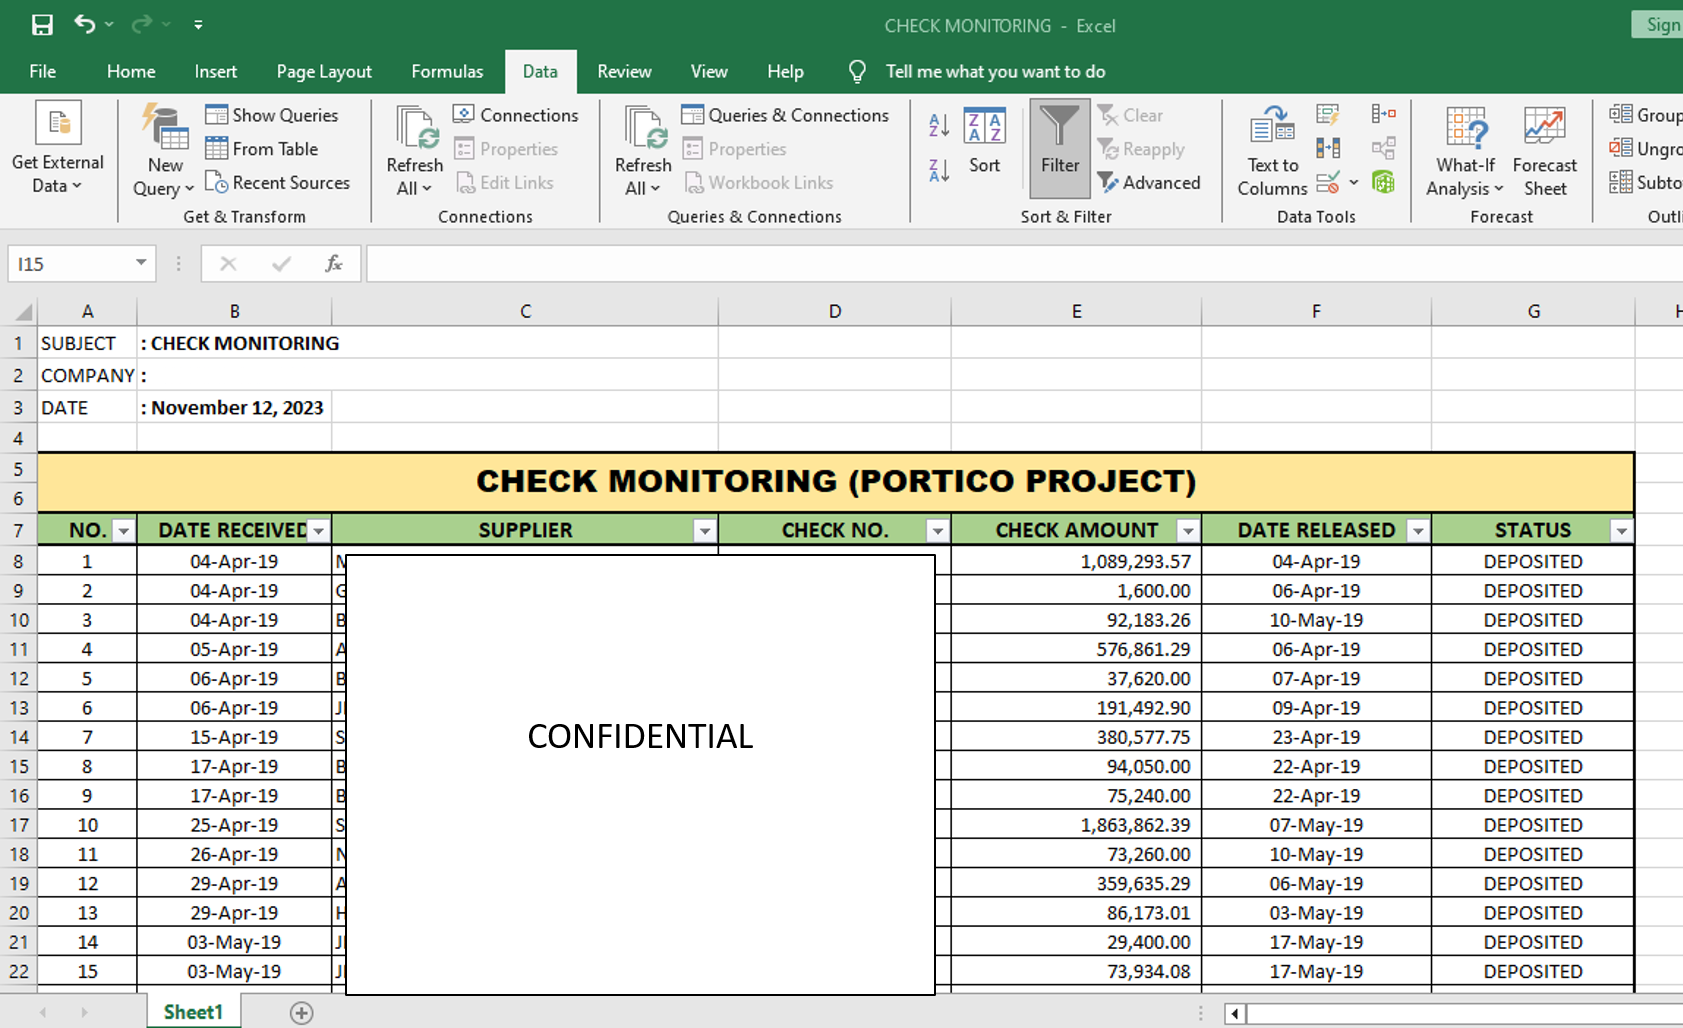
Task: Open the CHECK AMOUNT filter dropdown
Action: [1188, 531]
